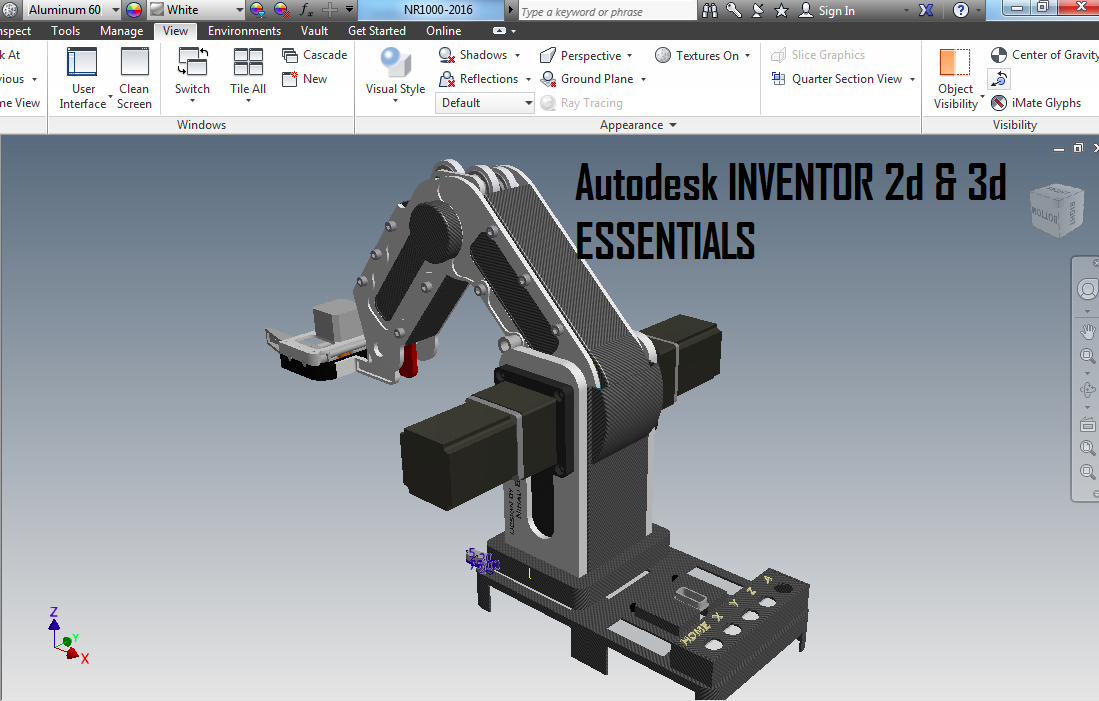Select the Pan tool in navigation bar

[1088, 331]
